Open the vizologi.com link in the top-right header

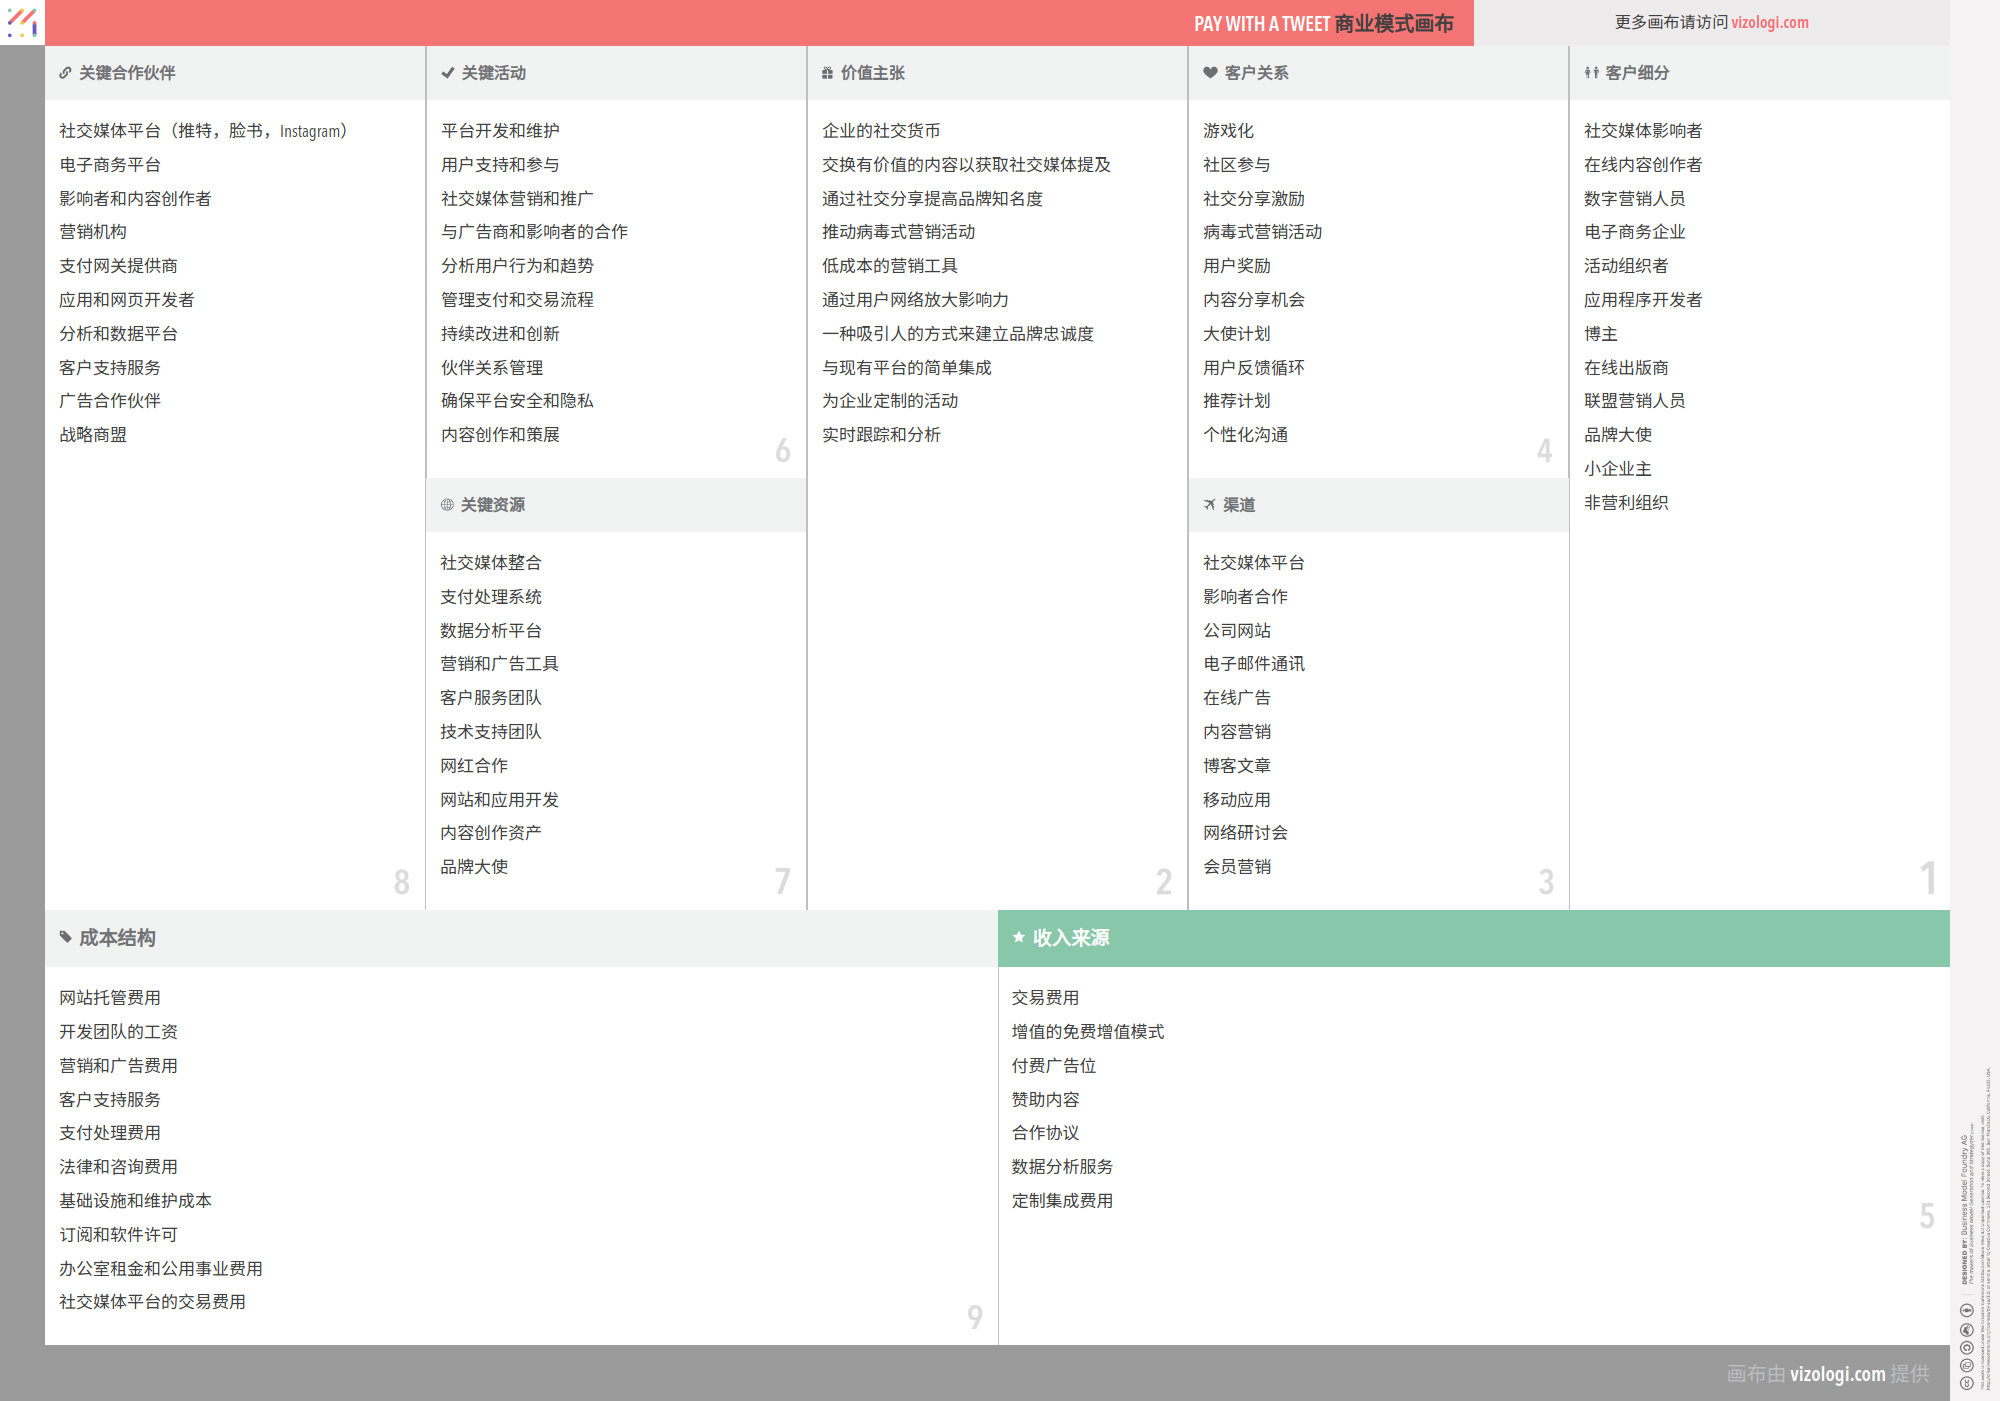pos(1771,22)
